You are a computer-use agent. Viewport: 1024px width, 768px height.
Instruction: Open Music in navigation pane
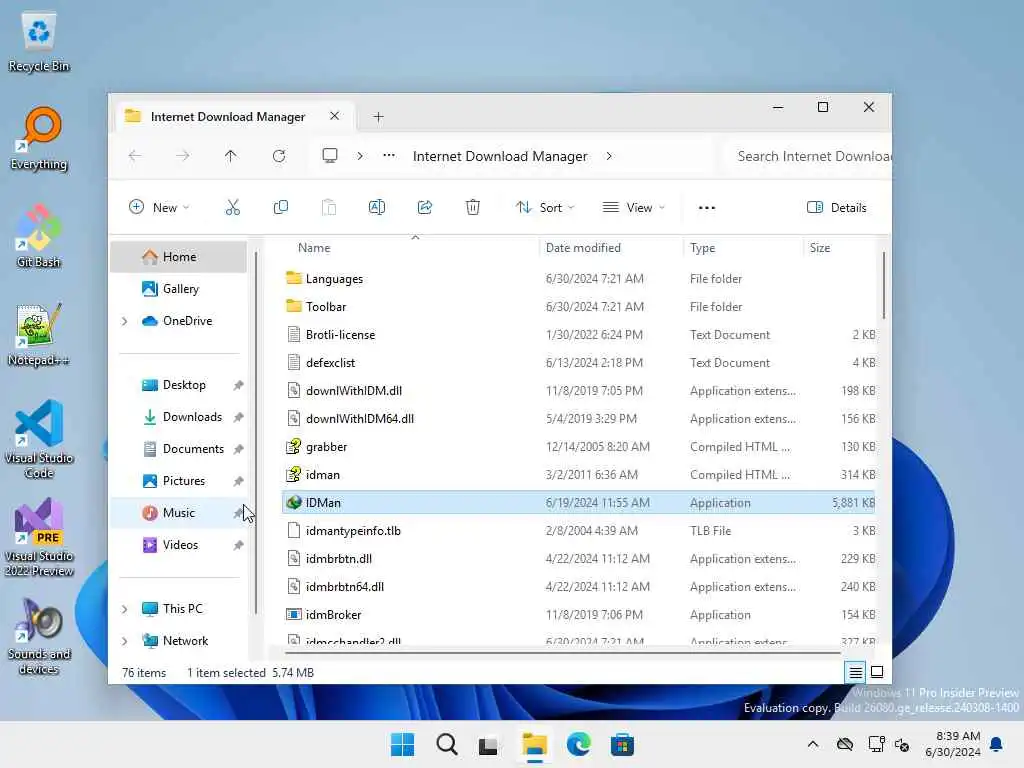[178, 513]
